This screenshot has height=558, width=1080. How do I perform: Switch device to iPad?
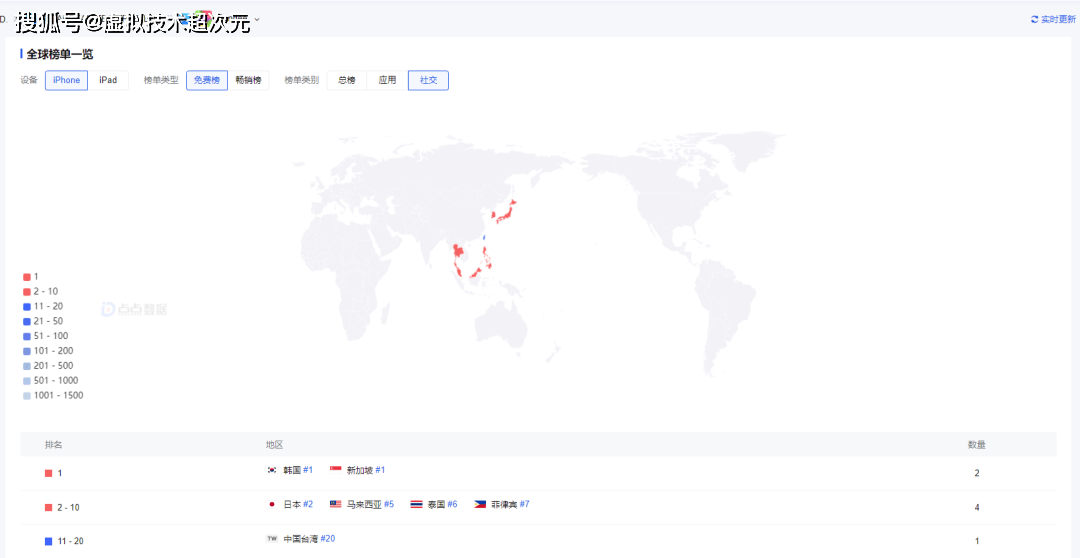click(x=108, y=80)
